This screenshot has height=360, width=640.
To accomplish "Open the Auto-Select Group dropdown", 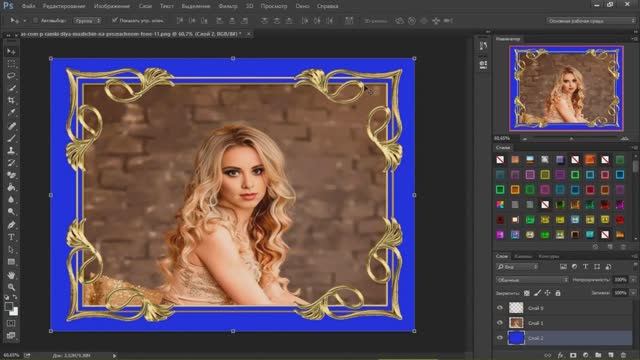I will pos(87,20).
